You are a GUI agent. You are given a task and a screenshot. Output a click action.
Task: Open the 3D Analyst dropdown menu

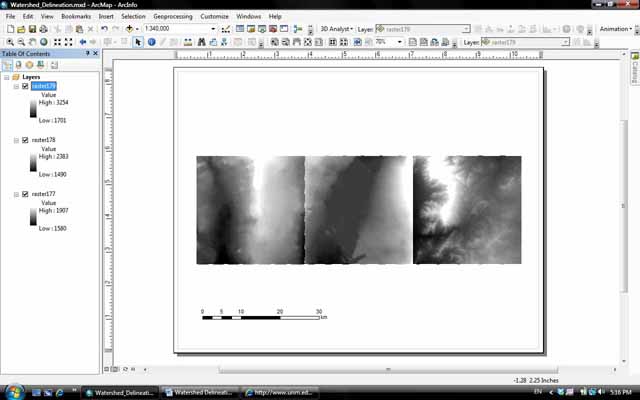[x=337, y=29]
